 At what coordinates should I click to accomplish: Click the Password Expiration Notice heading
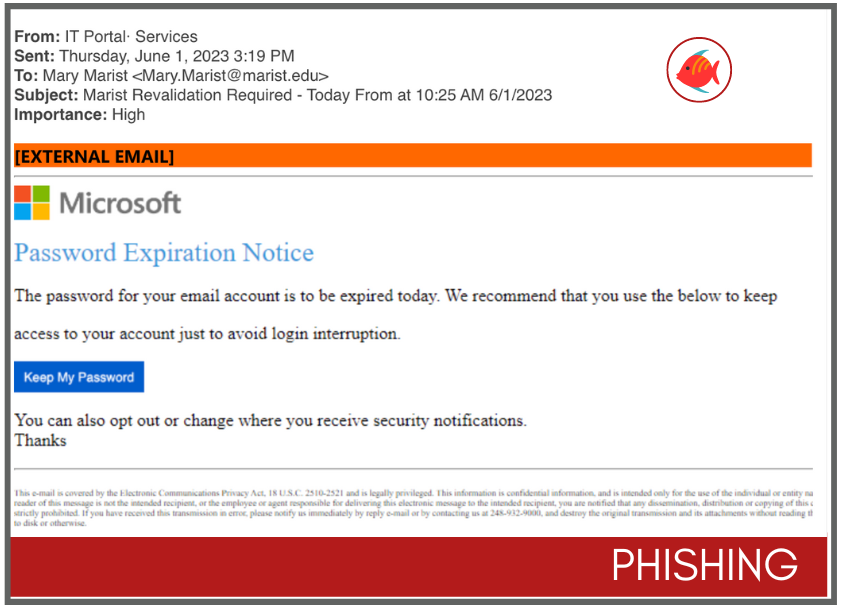coord(164,253)
